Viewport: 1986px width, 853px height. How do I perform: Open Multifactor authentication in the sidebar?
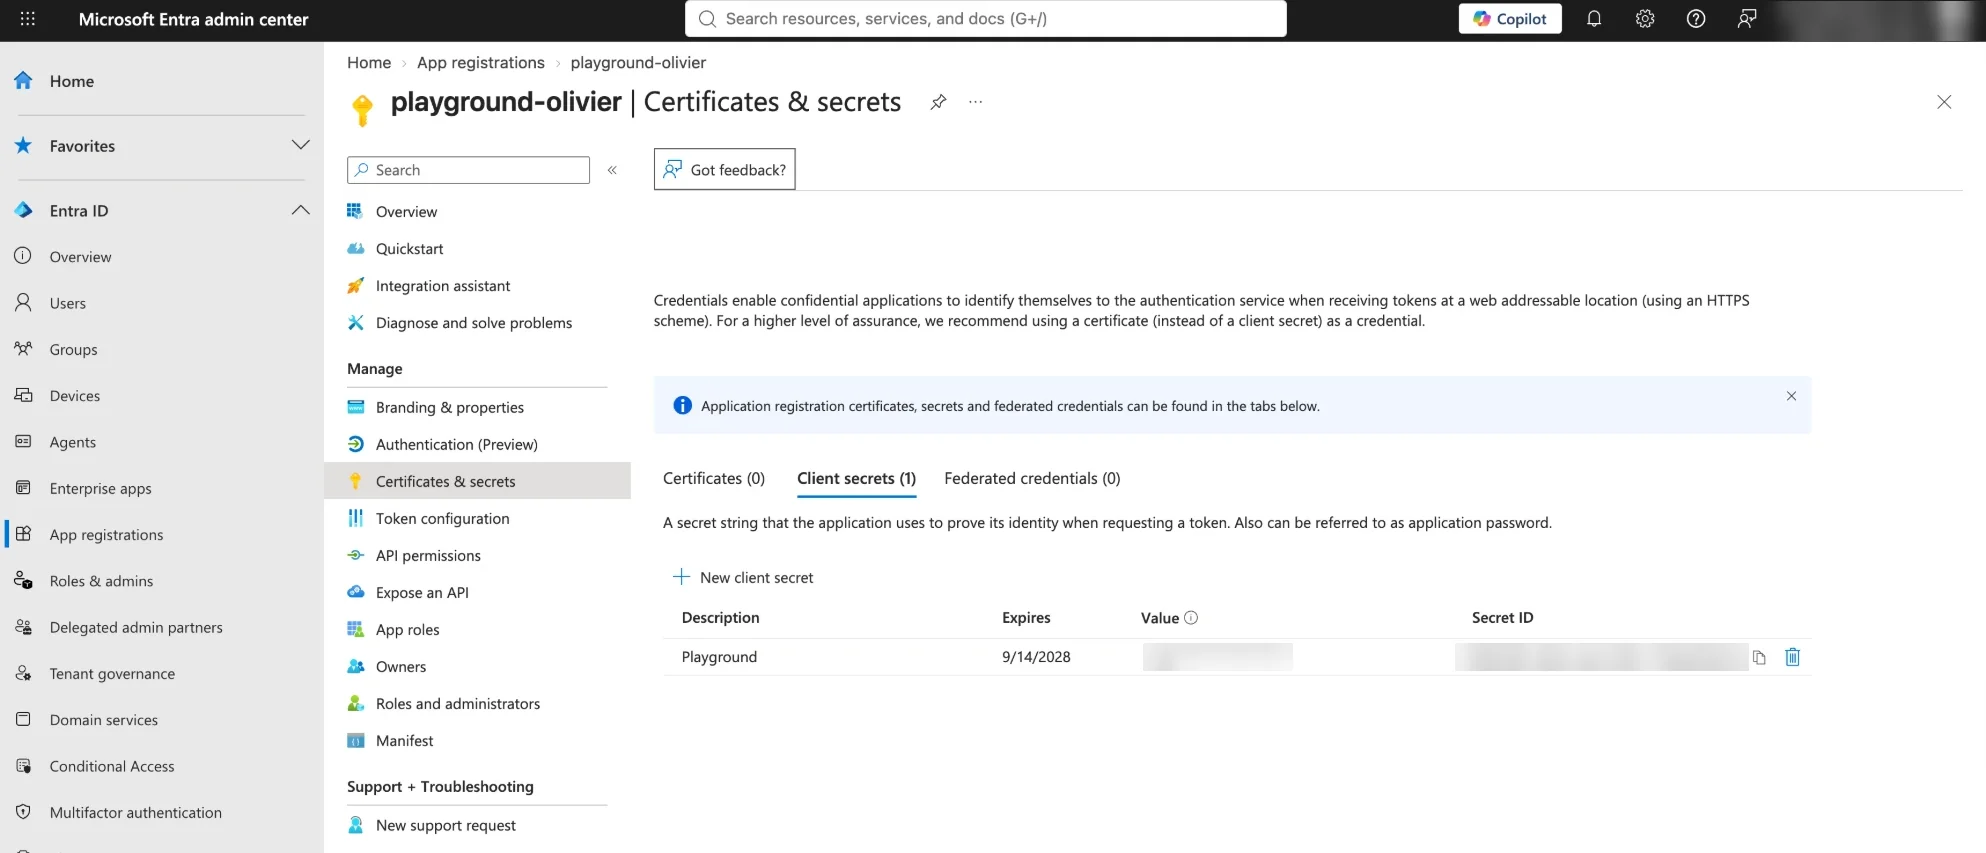point(135,812)
